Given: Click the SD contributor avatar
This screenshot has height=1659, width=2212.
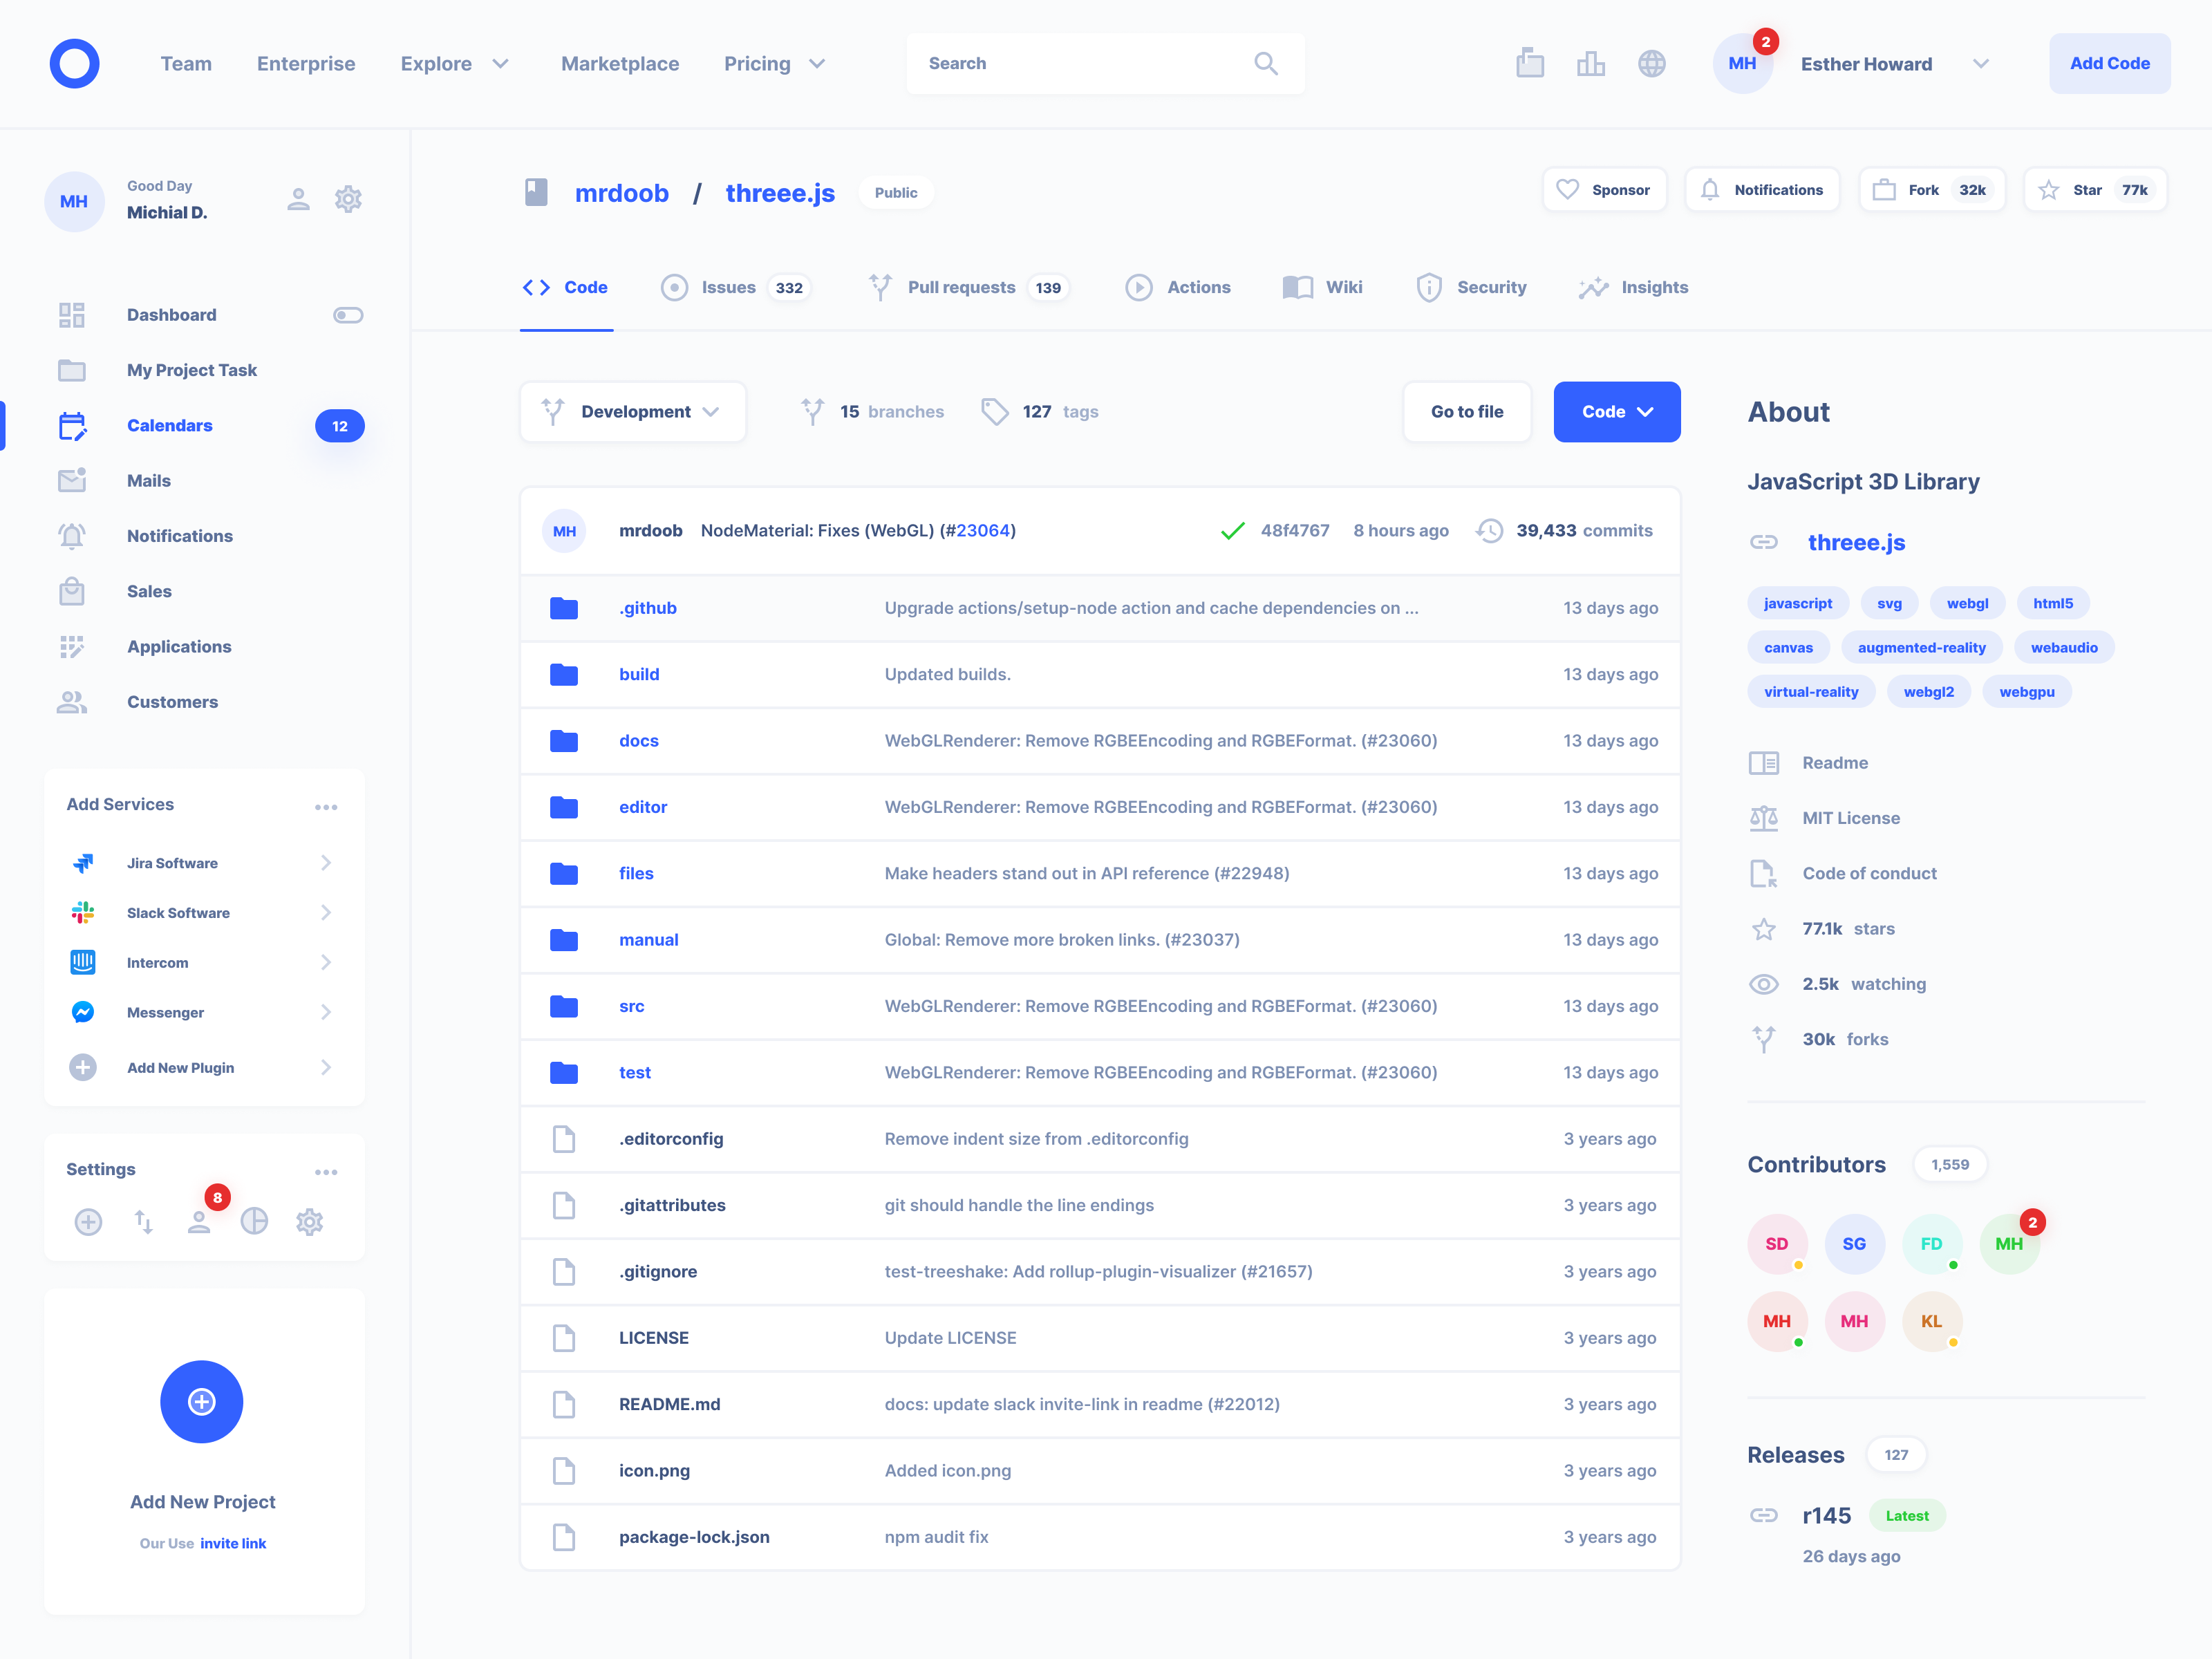Looking at the screenshot, I should point(1777,1244).
